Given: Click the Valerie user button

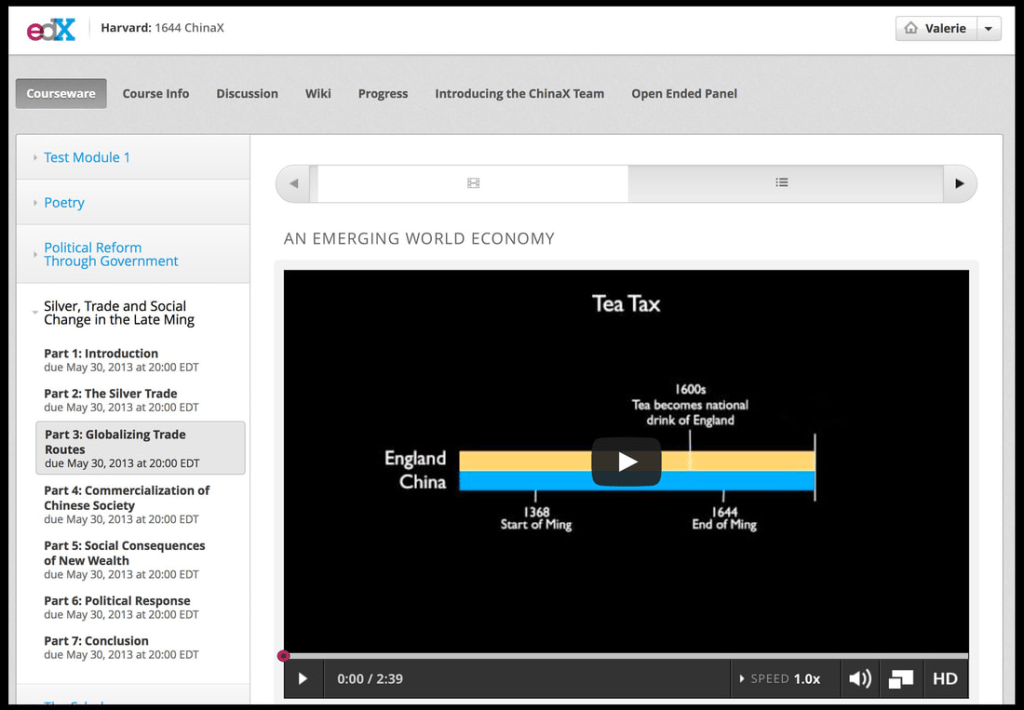Looking at the screenshot, I should [935, 29].
